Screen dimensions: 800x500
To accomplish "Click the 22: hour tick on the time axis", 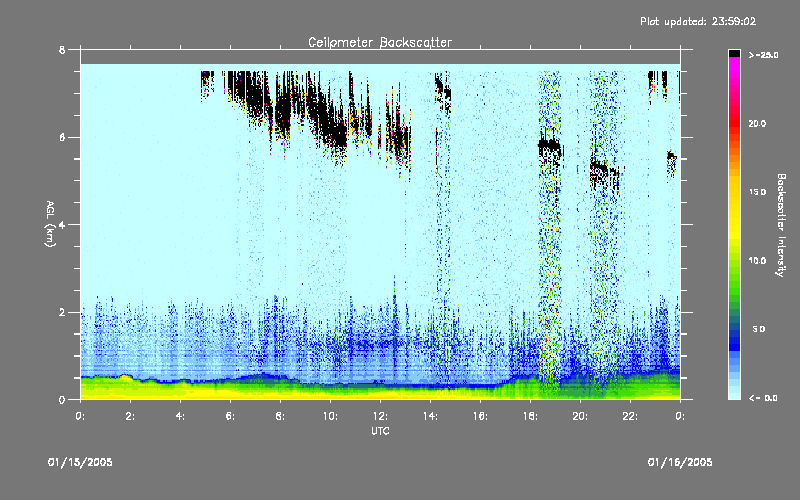I will (x=630, y=416).
